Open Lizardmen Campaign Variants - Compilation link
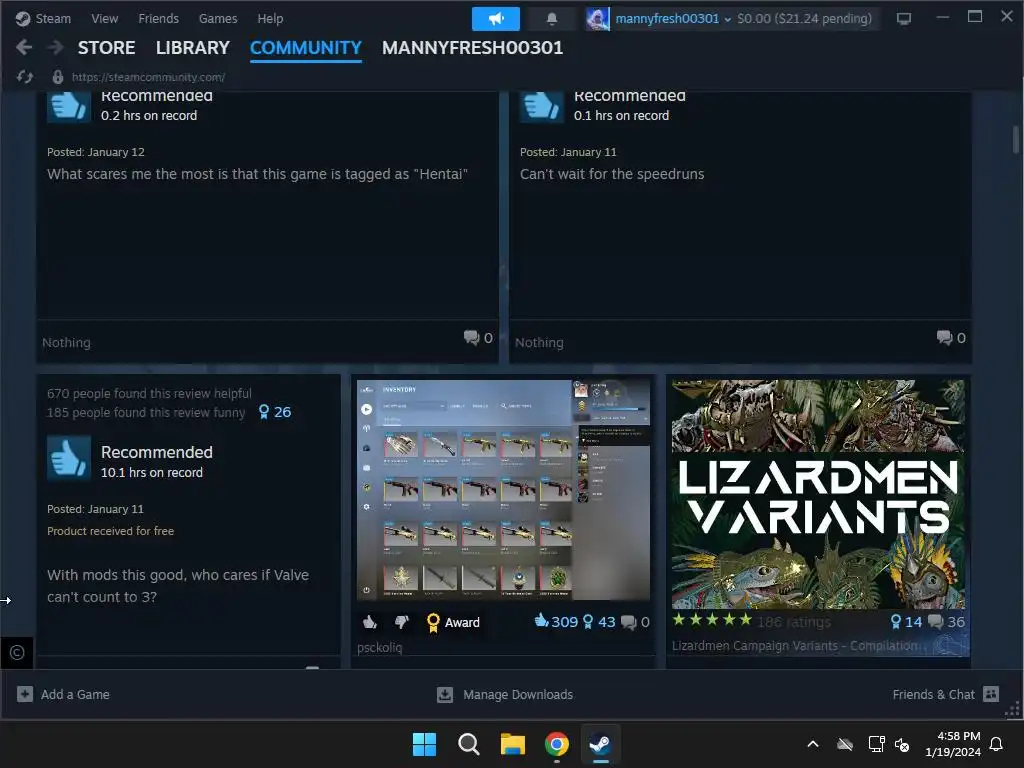This screenshot has height=768, width=1024. tap(793, 646)
